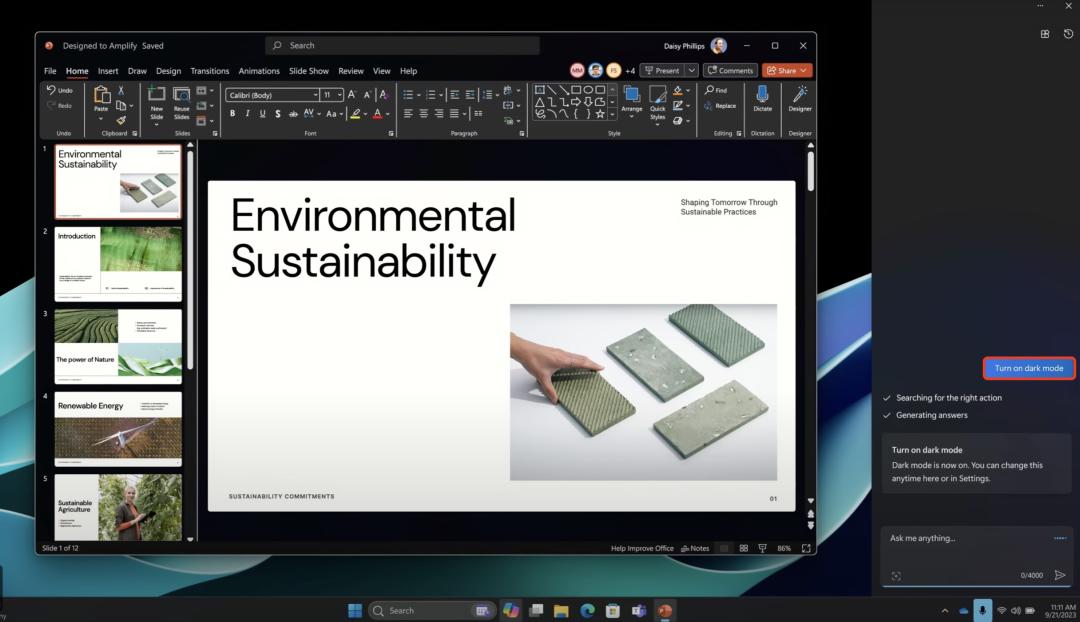This screenshot has height=622, width=1080.
Task: Select the Renewable Energy slide thumbnail
Action: [x=118, y=429]
